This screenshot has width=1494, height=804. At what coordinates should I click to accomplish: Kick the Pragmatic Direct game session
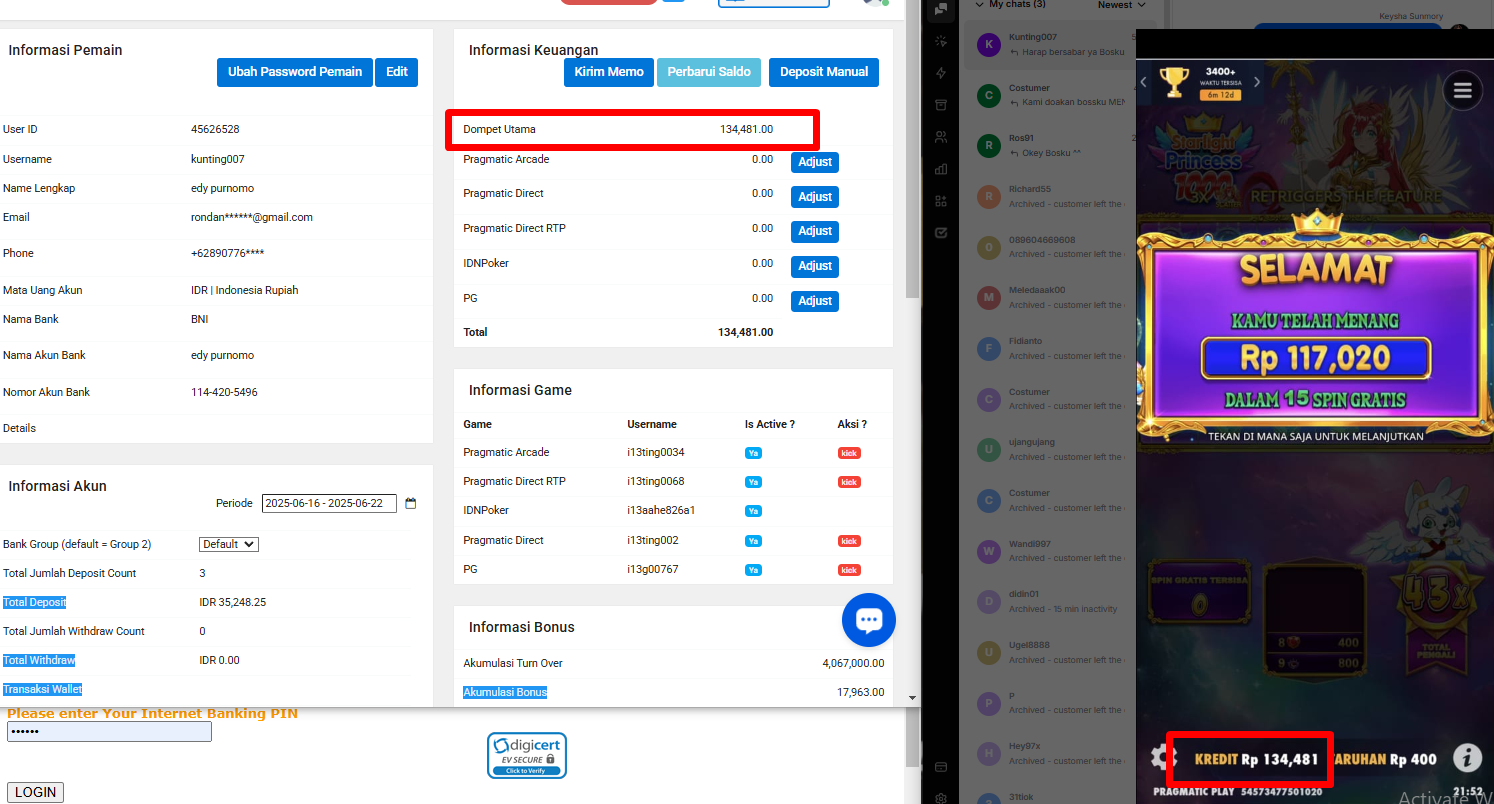pyautogui.click(x=849, y=541)
